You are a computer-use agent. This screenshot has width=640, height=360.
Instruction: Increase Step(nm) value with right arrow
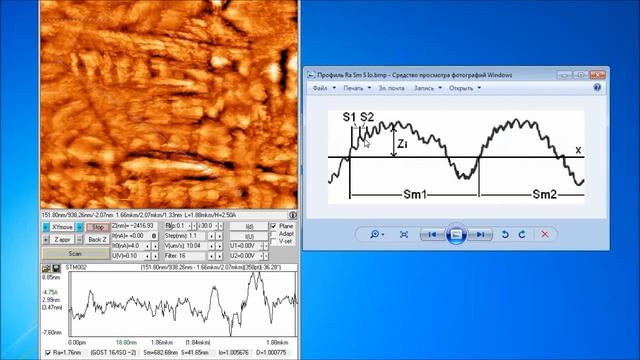(220, 236)
